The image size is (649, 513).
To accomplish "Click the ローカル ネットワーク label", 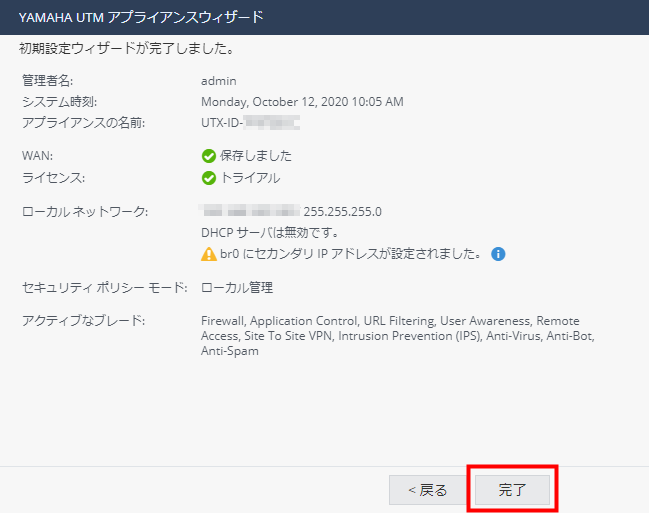I will pyautogui.click(x=85, y=211).
